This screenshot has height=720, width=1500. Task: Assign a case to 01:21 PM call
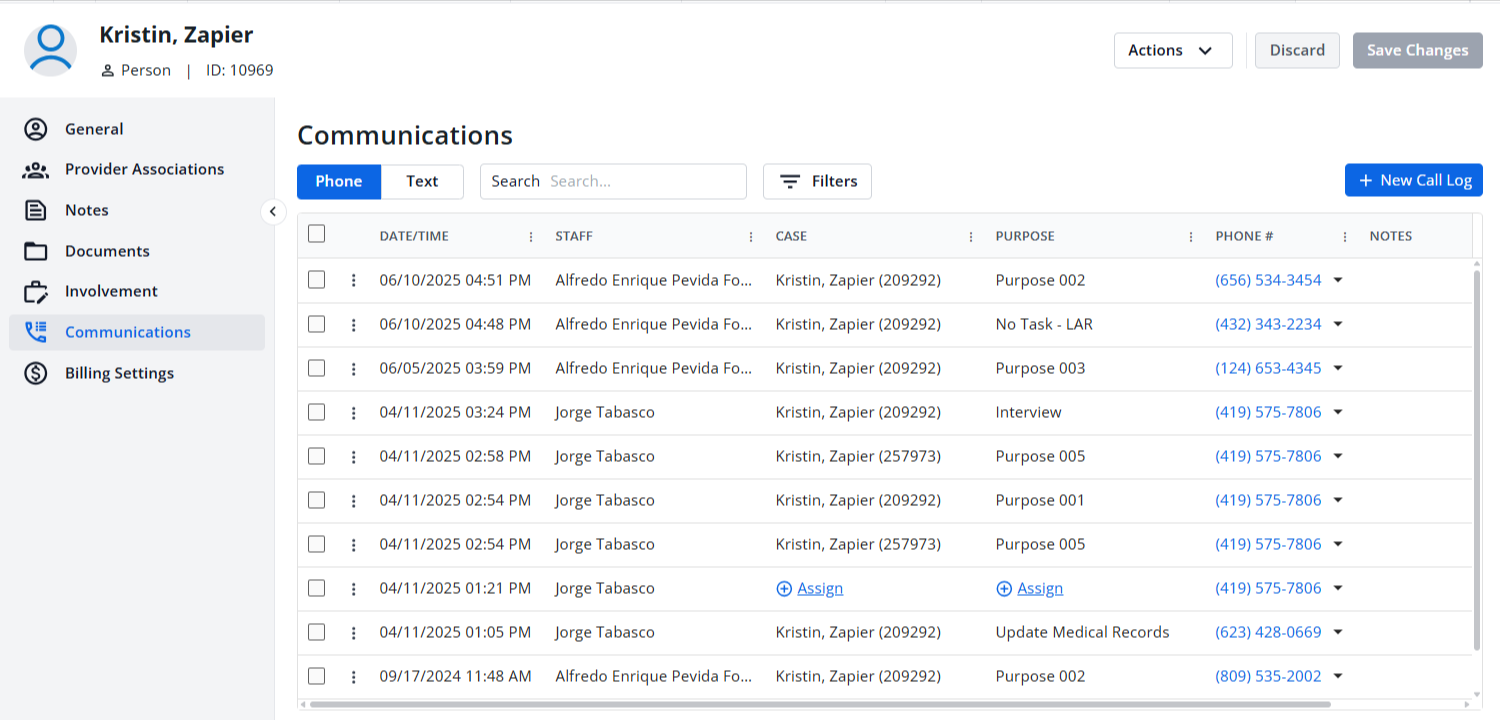(x=810, y=588)
